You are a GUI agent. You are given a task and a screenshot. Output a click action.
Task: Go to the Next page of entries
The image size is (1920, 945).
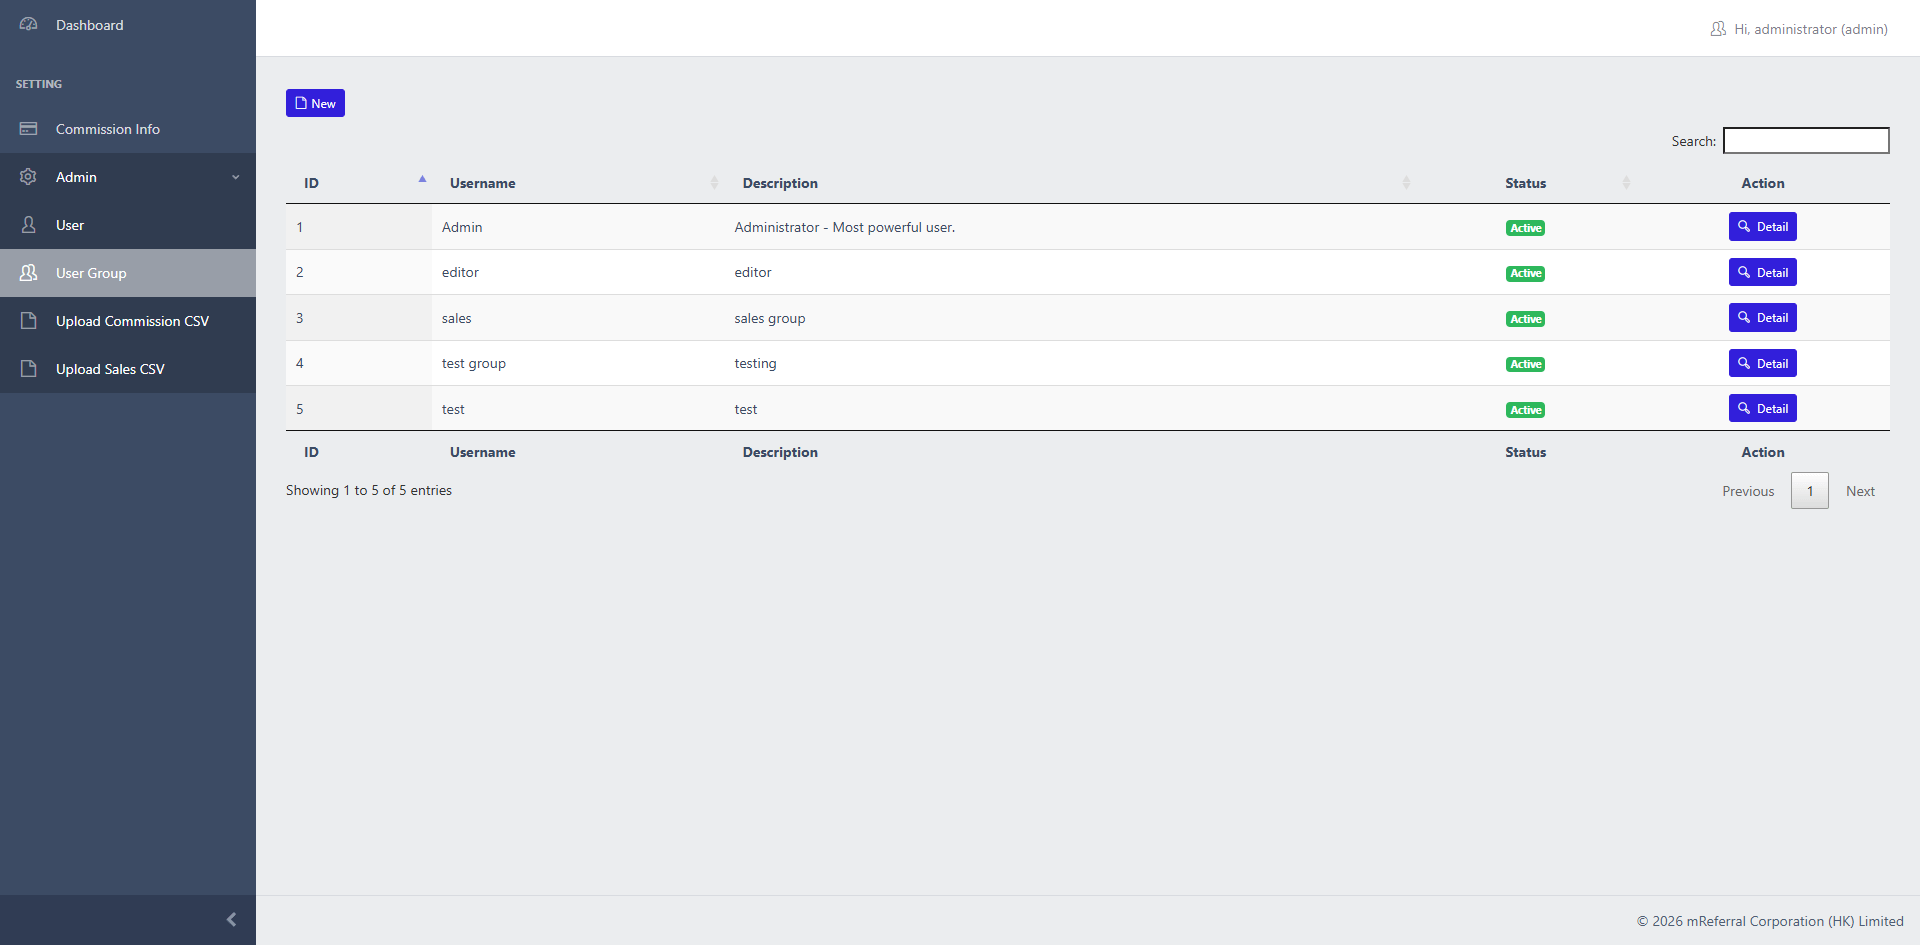(x=1859, y=491)
